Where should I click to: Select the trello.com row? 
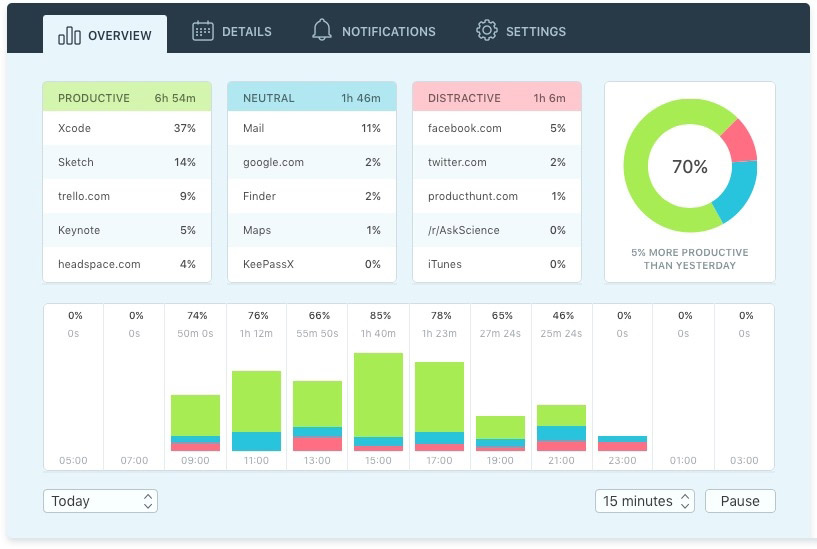pos(127,196)
